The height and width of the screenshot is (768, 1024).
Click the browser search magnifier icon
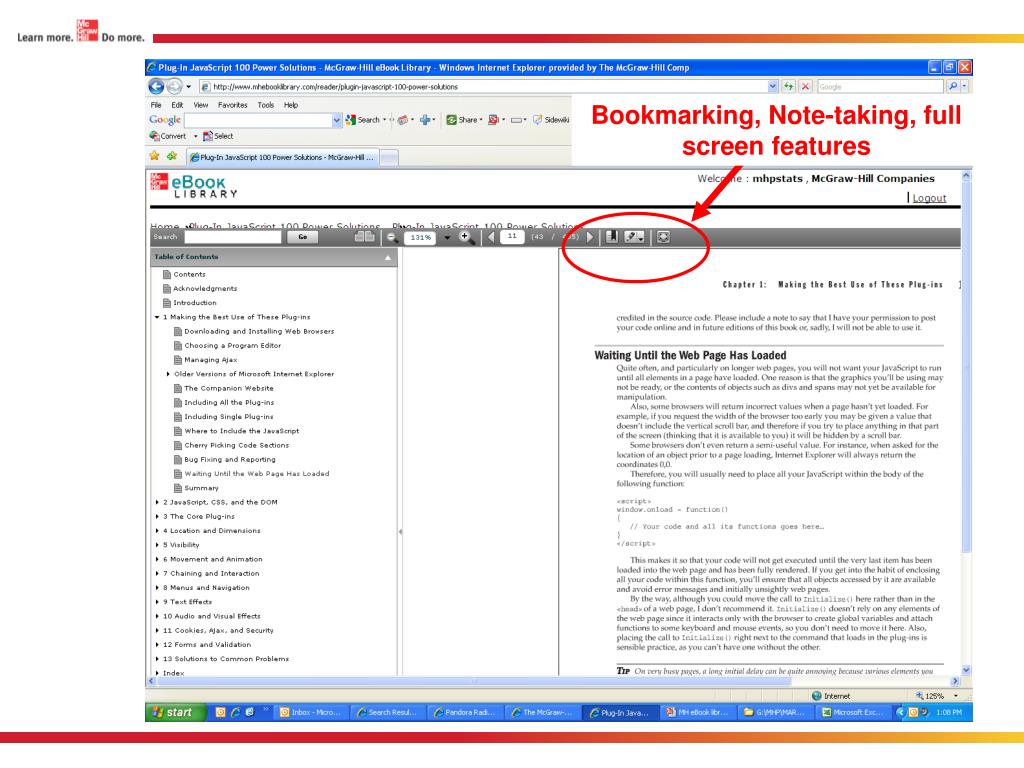[953, 86]
